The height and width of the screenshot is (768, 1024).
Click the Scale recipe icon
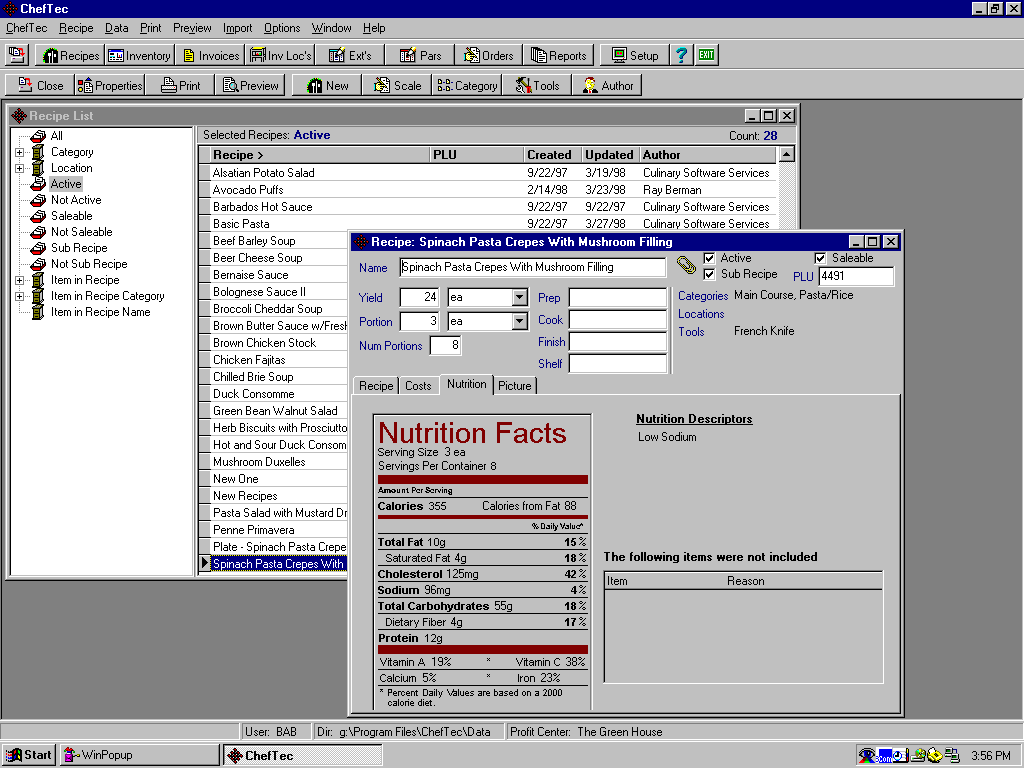(x=397, y=85)
